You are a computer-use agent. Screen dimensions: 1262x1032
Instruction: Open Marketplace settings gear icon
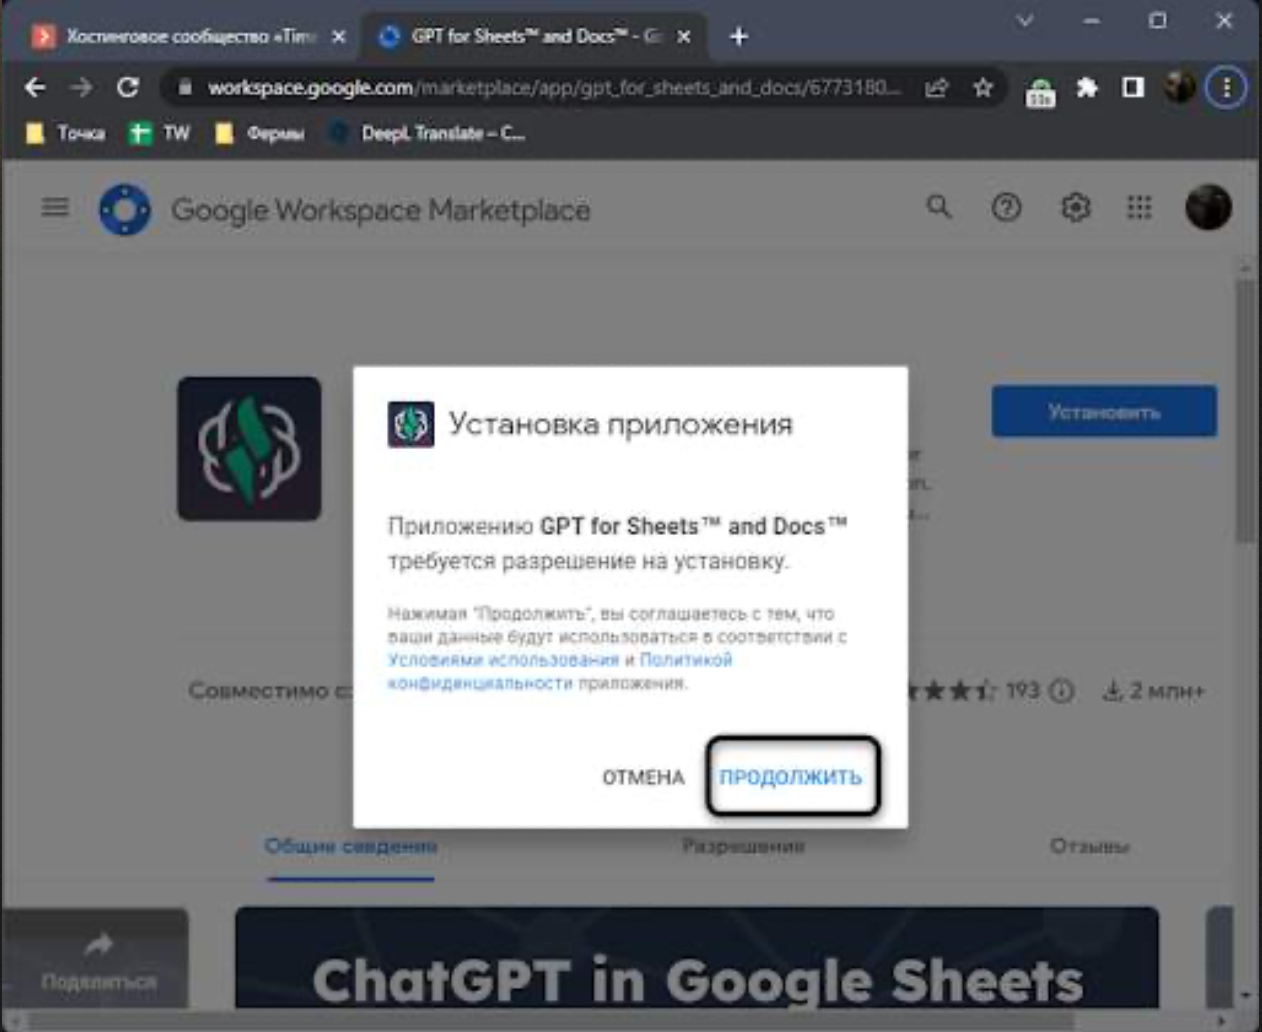coord(1075,207)
